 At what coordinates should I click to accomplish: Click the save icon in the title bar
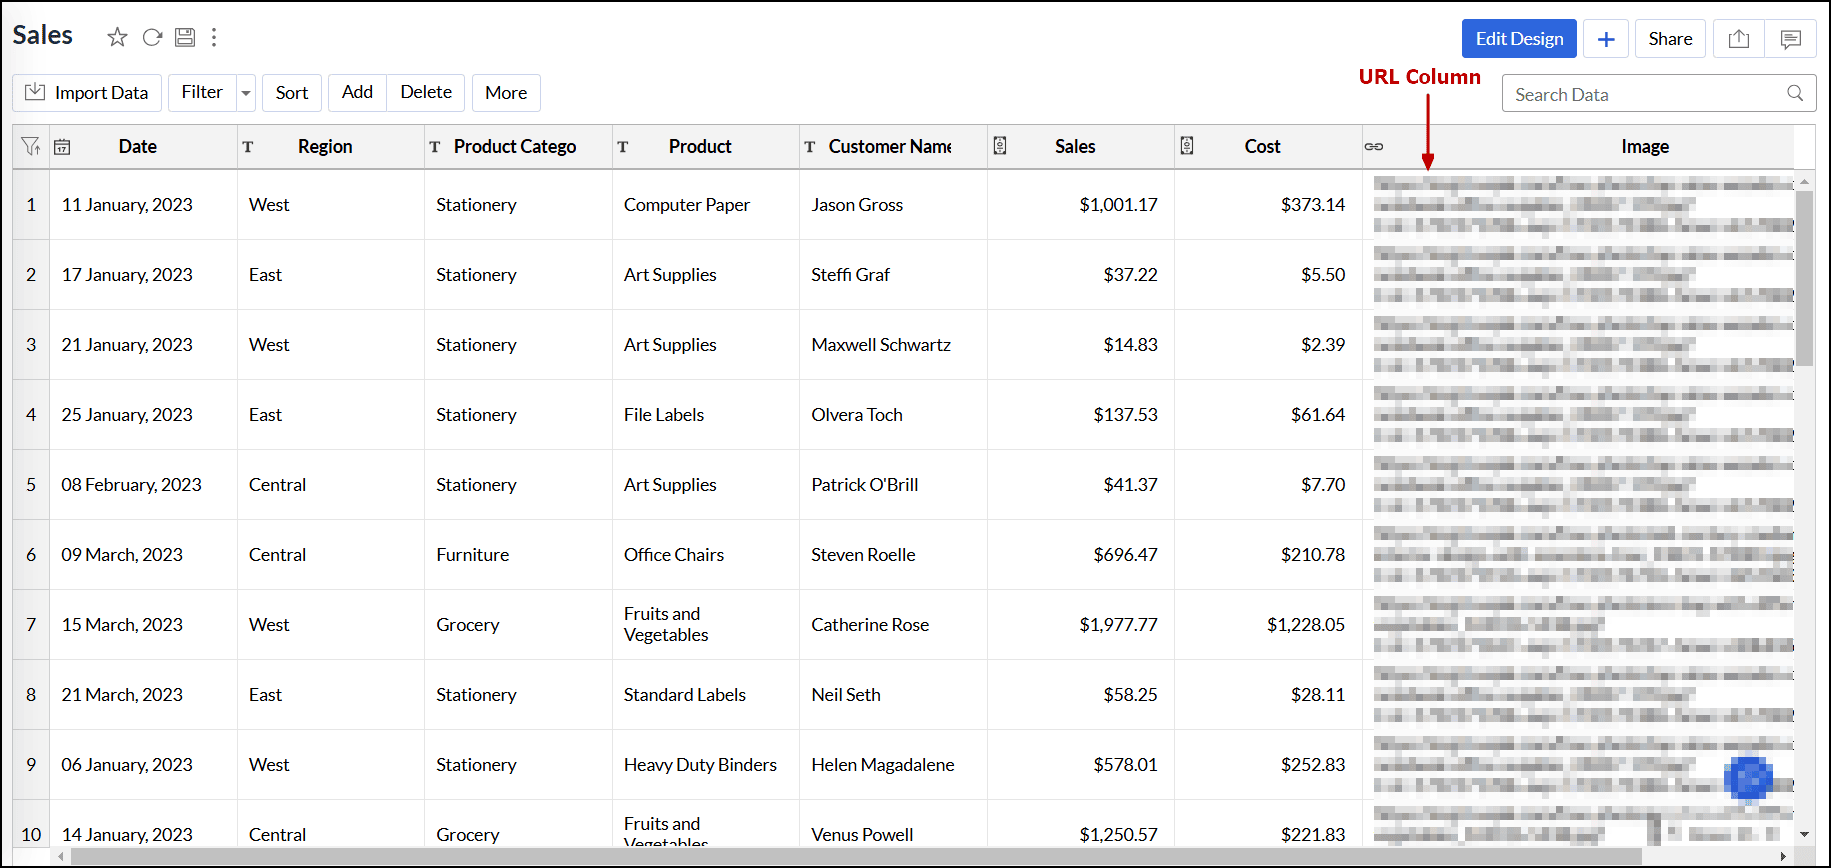coord(185,38)
